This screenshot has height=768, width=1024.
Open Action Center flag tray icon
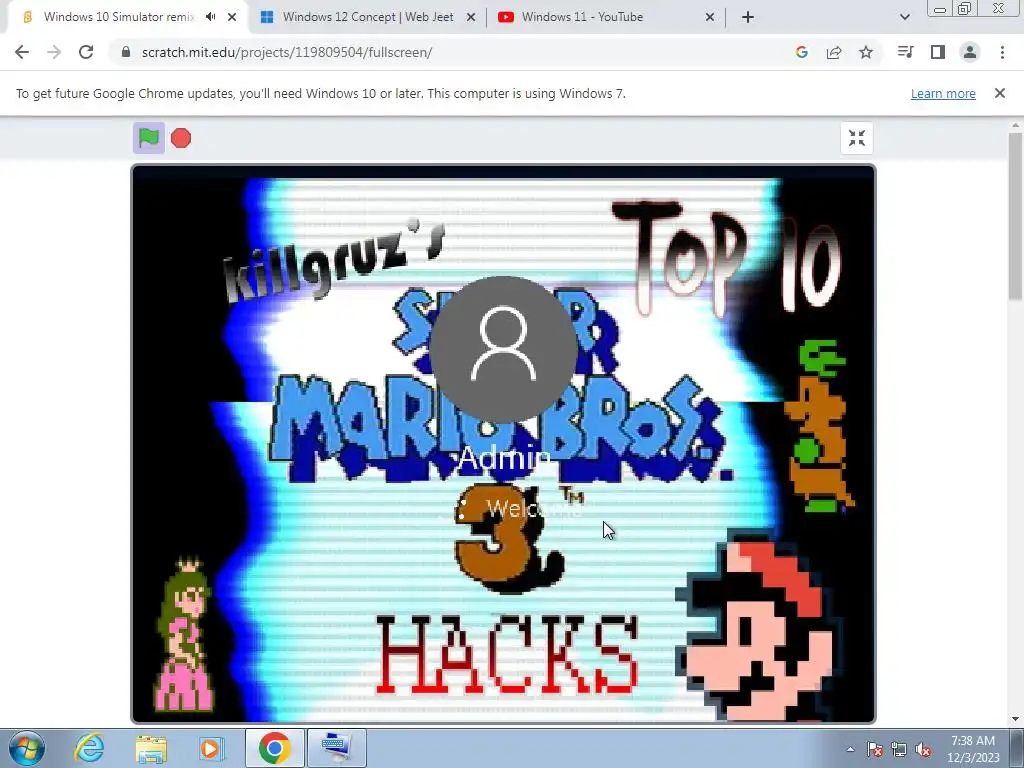point(875,749)
